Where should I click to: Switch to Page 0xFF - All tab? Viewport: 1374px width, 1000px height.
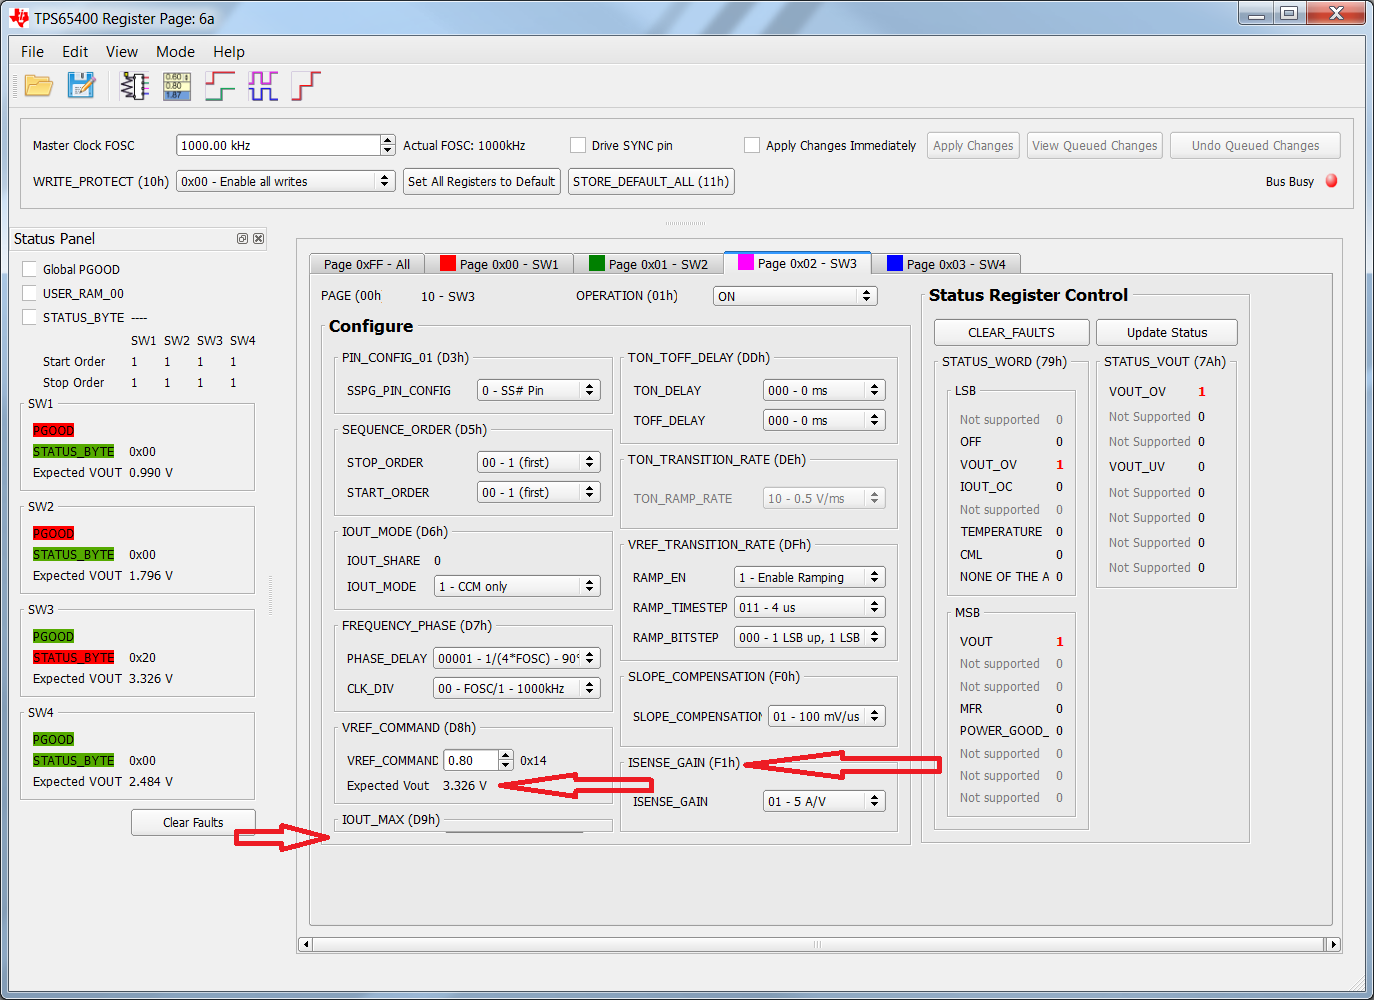(367, 264)
